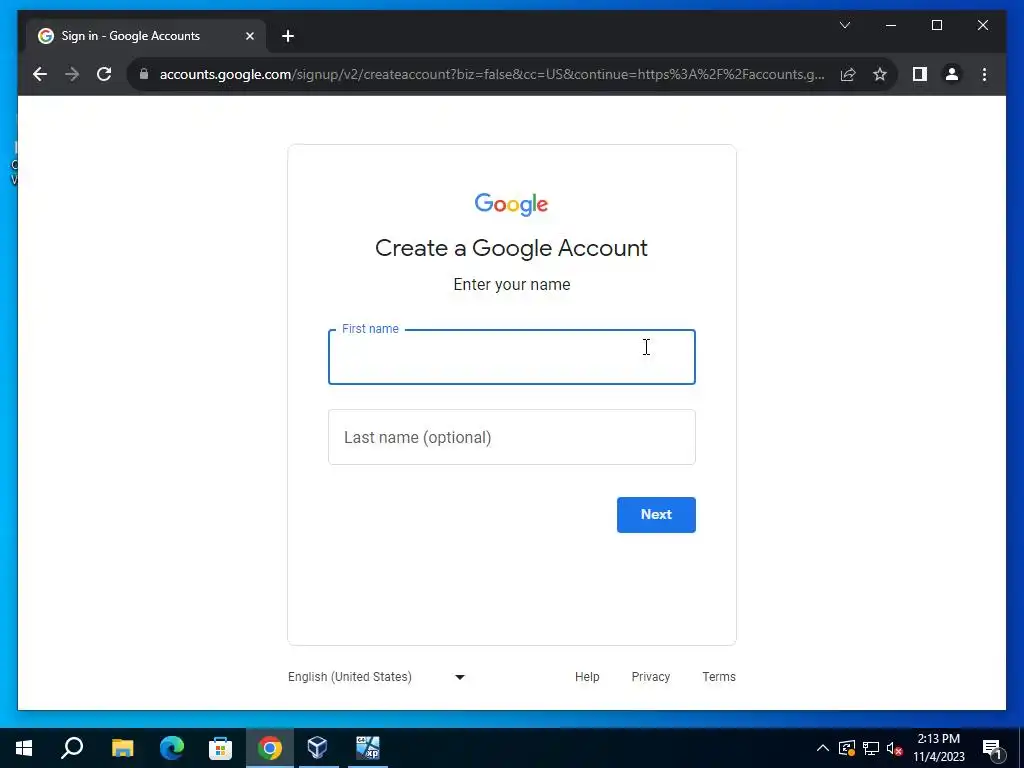This screenshot has height=768, width=1024.
Task: Open the Privacy link
Action: tap(650, 677)
